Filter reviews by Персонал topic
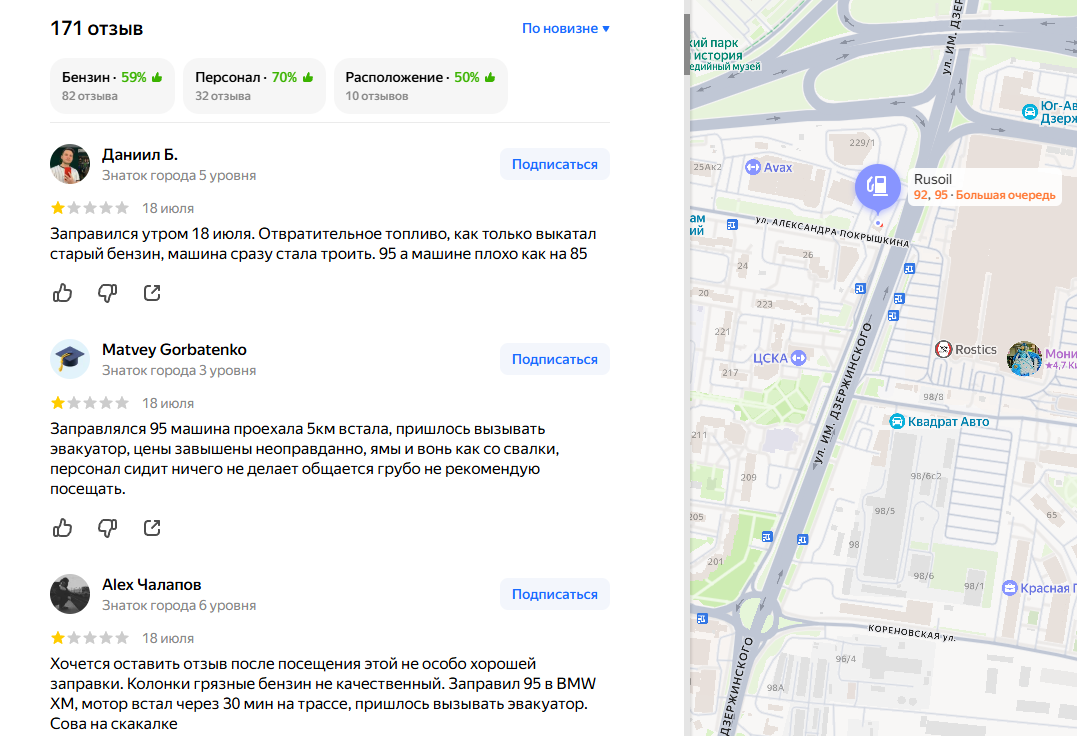 point(254,86)
